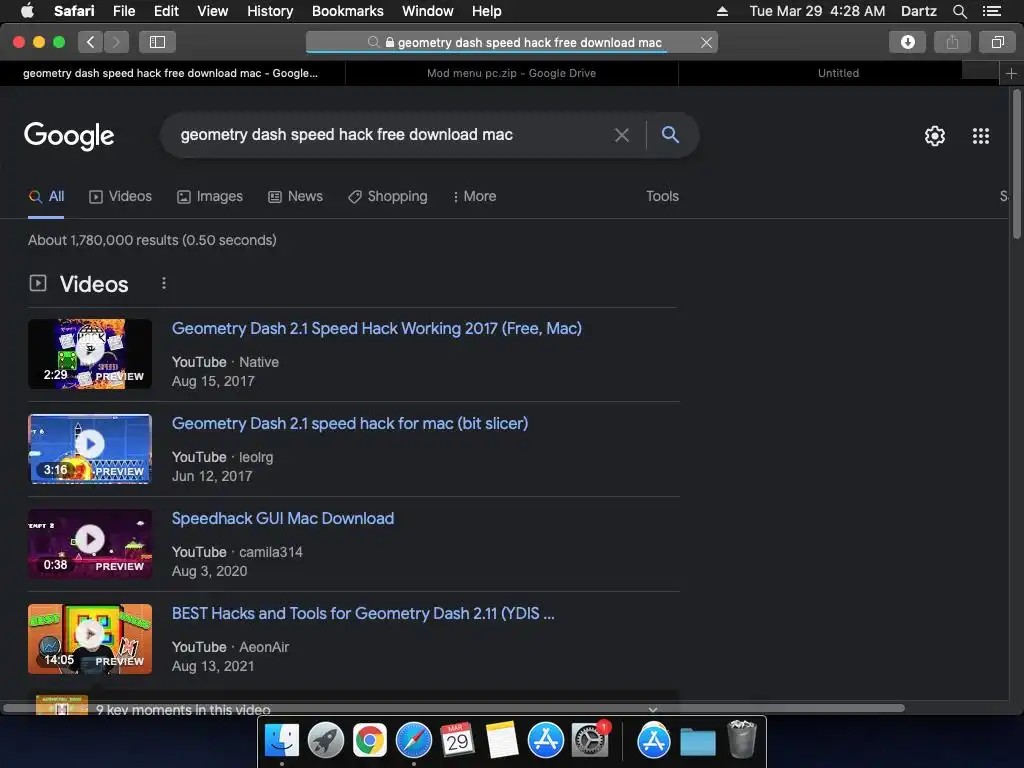Open System Preferences from the Dock
The height and width of the screenshot is (768, 1024).
(590, 741)
